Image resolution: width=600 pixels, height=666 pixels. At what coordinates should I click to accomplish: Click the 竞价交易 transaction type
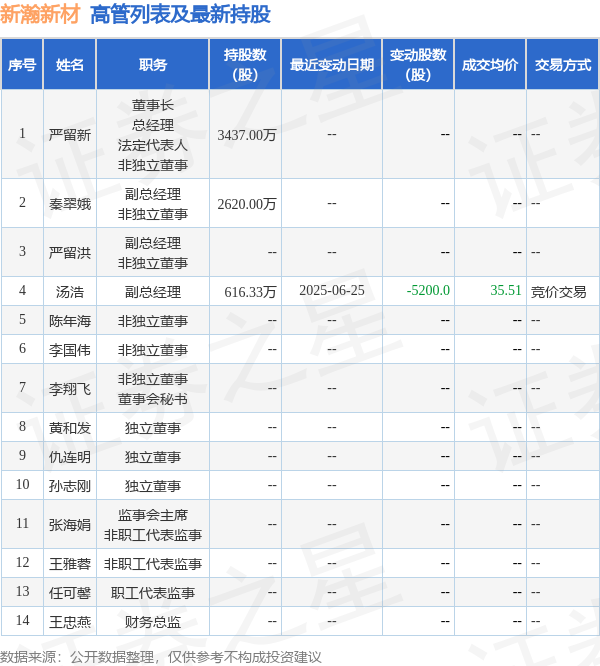click(558, 292)
